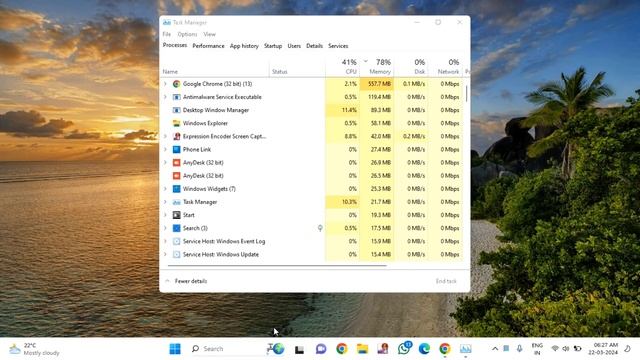Click the volume icon in system tray
Viewport: 640px width, 360px height.
click(566, 349)
